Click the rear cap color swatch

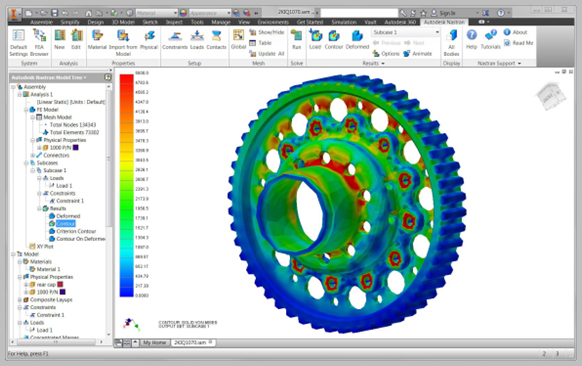60,285
